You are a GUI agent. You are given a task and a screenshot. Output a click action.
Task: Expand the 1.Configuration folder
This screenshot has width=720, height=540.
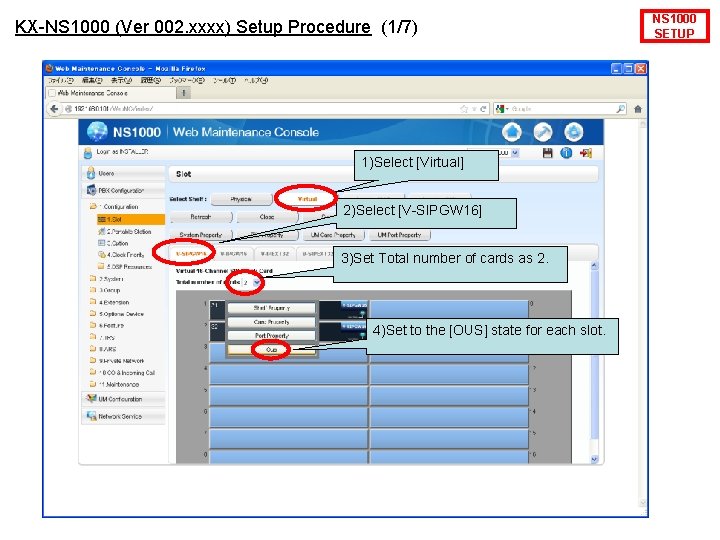click(x=114, y=207)
